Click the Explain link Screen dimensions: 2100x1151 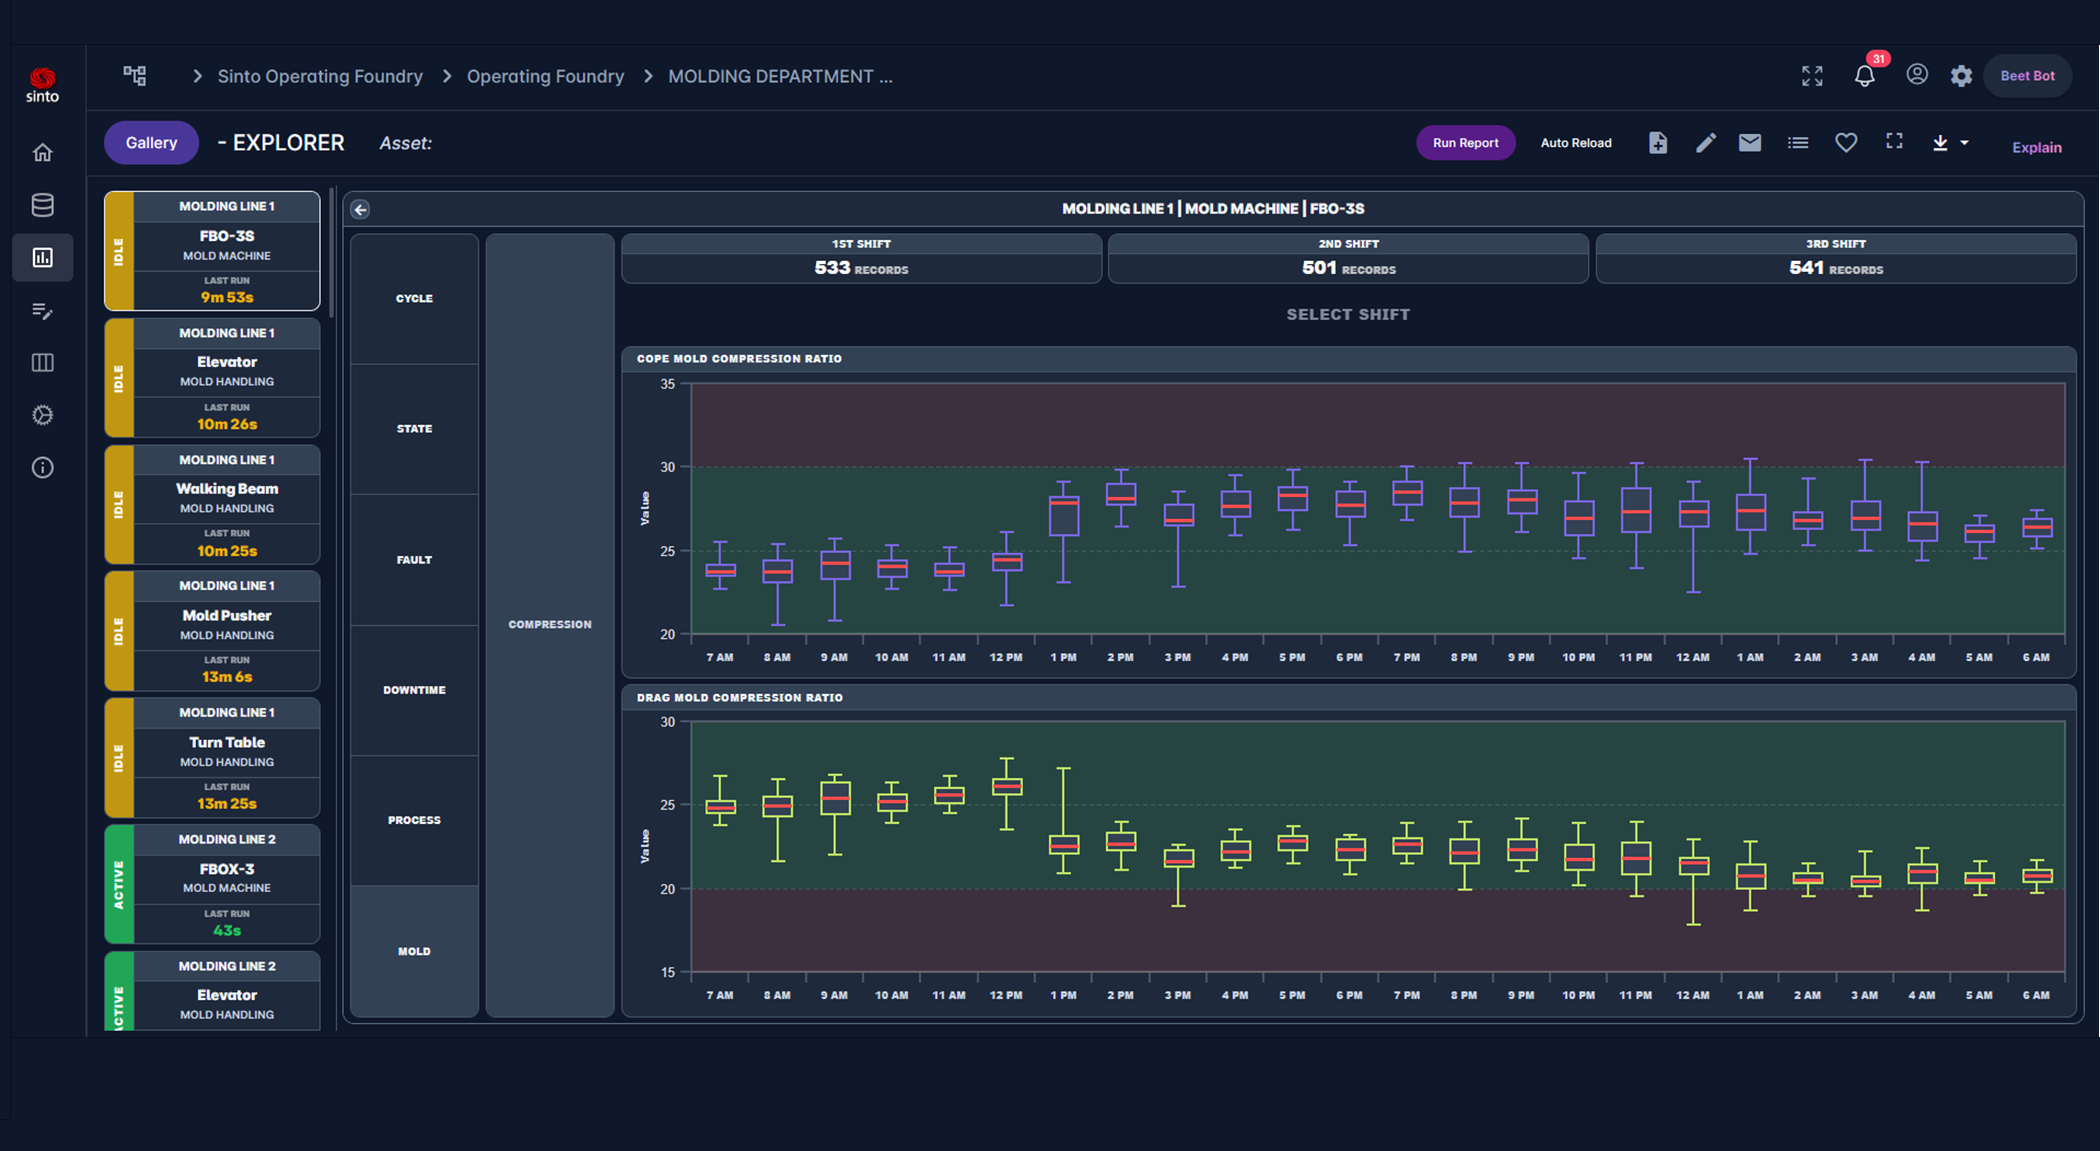point(2036,147)
